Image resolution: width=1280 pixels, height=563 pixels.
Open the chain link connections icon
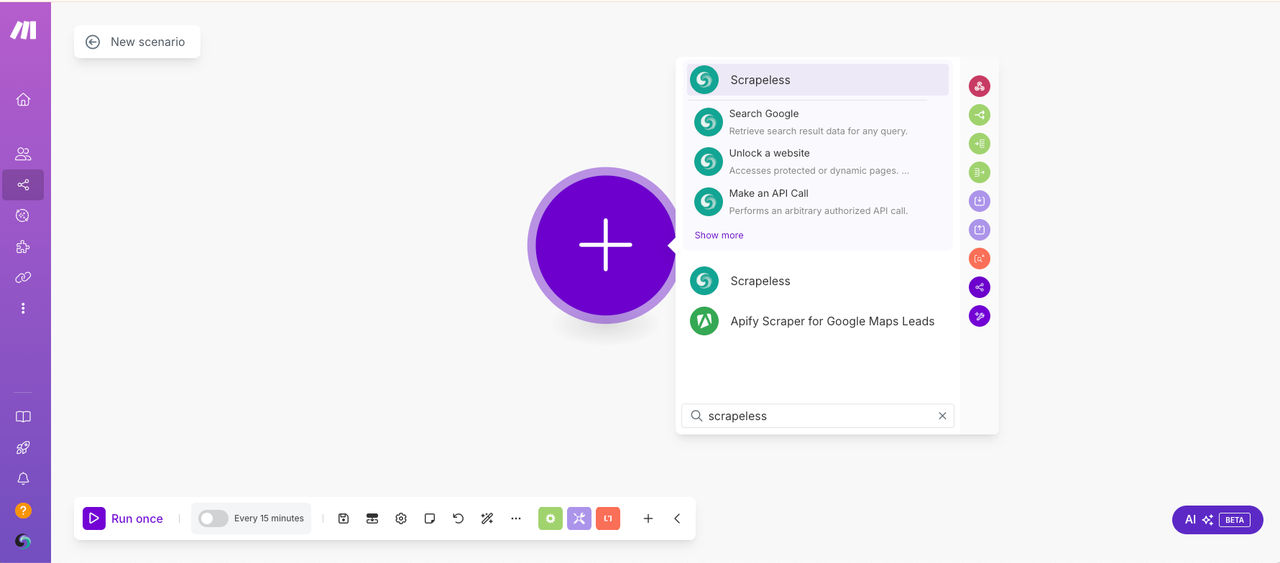[23, 277]
